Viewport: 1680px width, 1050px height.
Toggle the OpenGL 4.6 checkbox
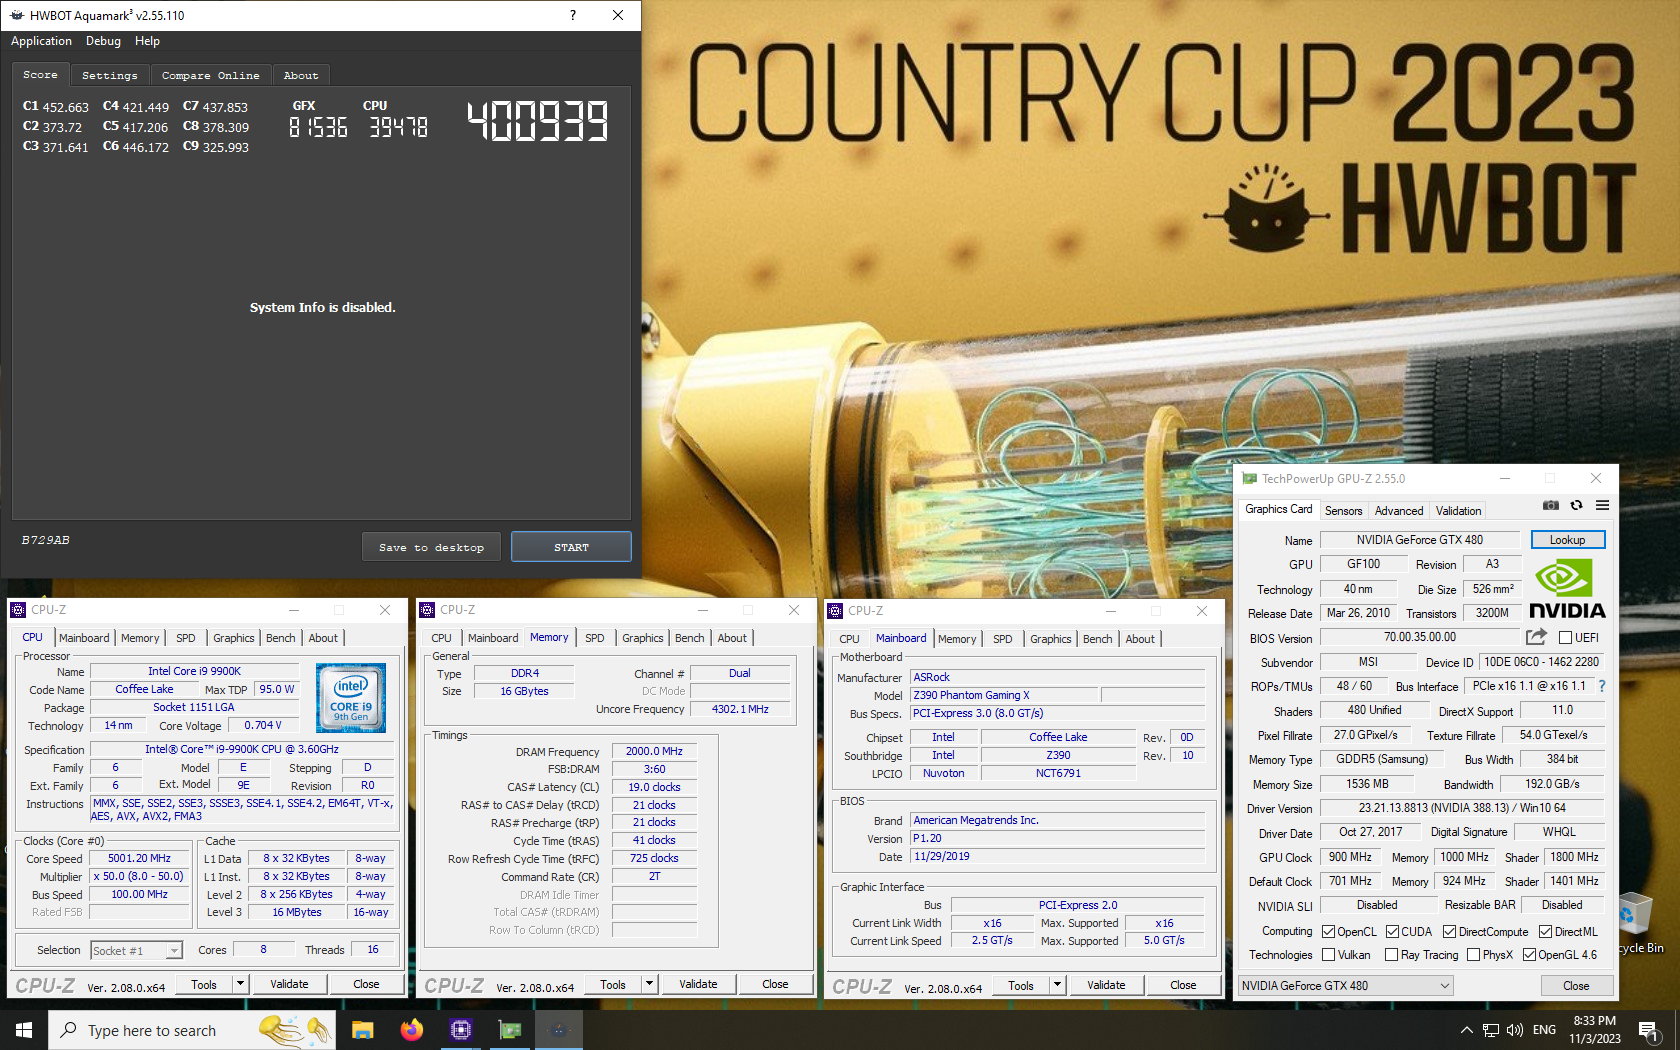[x=1529, y=955]
